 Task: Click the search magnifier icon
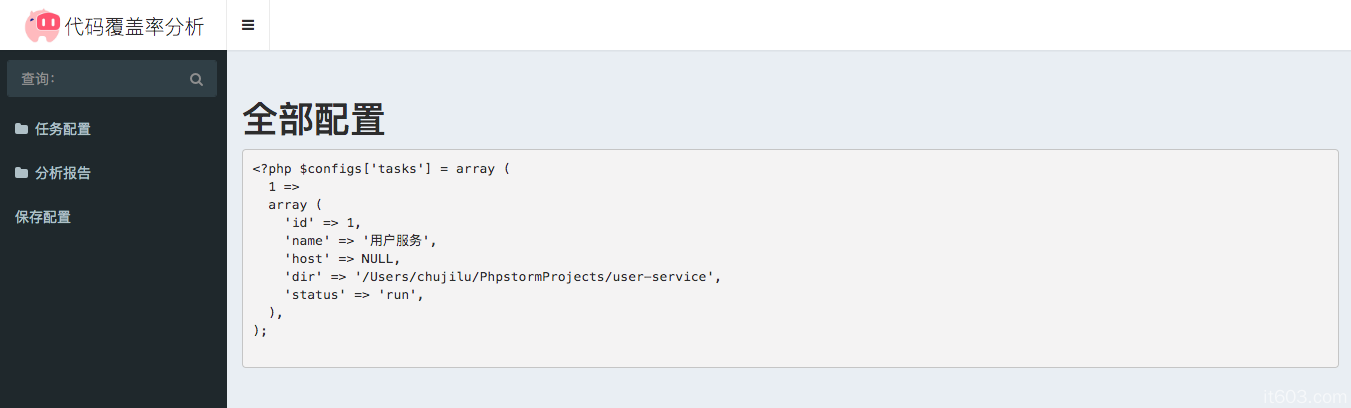click(196, 79)
